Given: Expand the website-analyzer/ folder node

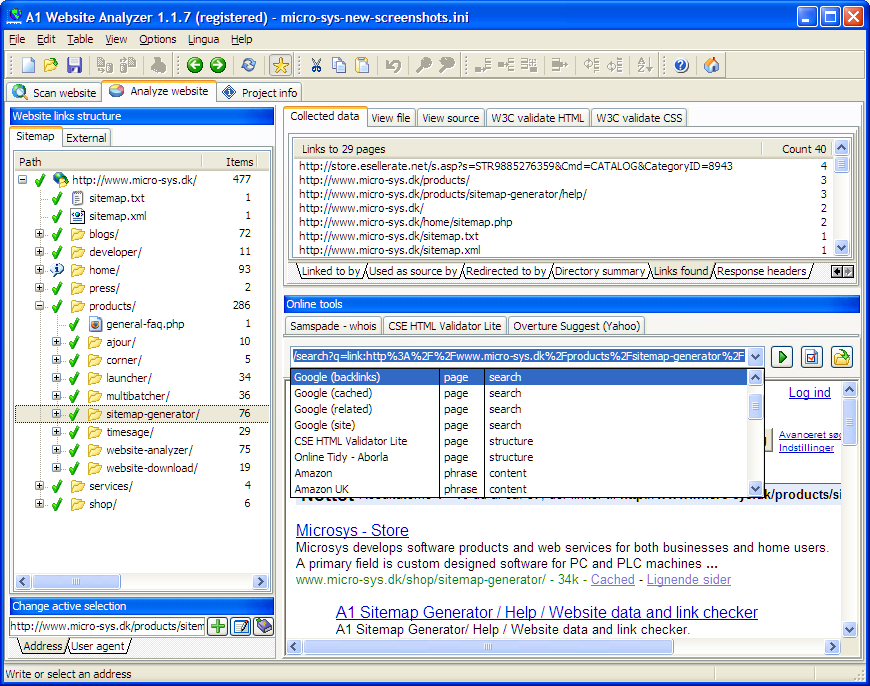Looking at the screenshot, I should click(x=57, y=450).
